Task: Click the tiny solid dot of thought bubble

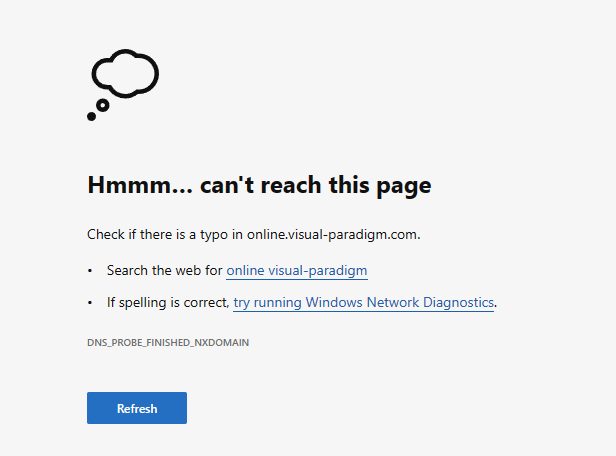Action: [92, 117]
